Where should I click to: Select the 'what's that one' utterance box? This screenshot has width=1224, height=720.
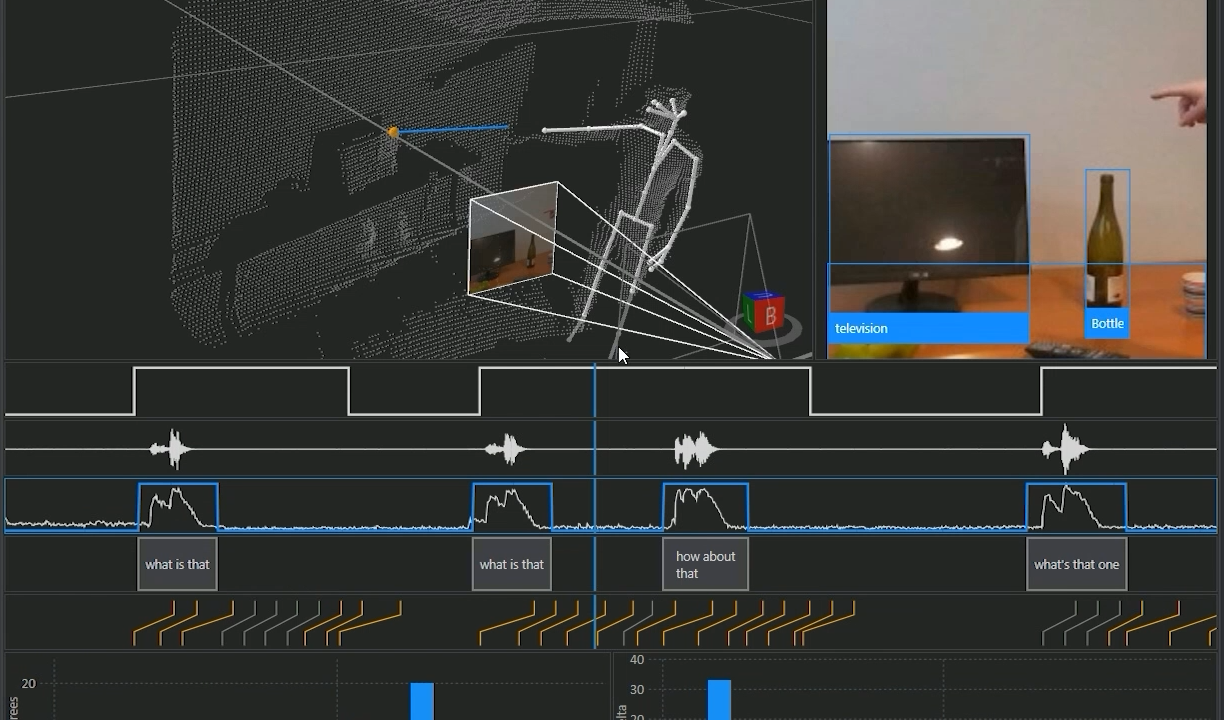(x=1076, y=563)
